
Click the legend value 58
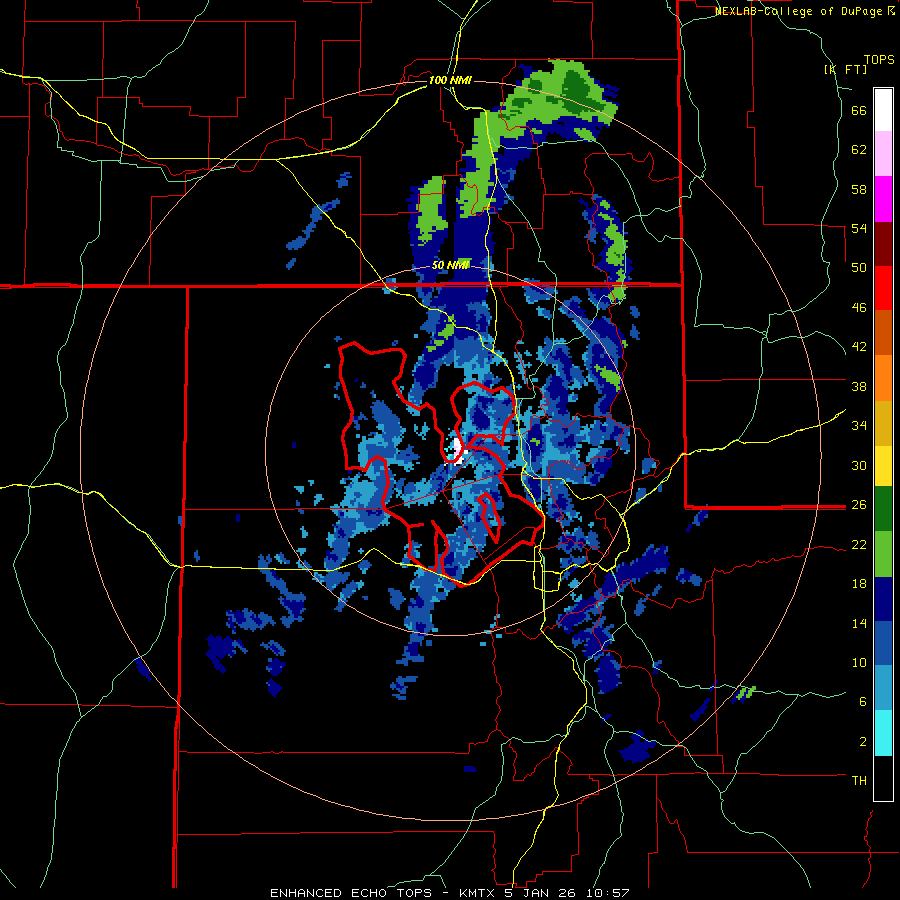coord(859,189)
